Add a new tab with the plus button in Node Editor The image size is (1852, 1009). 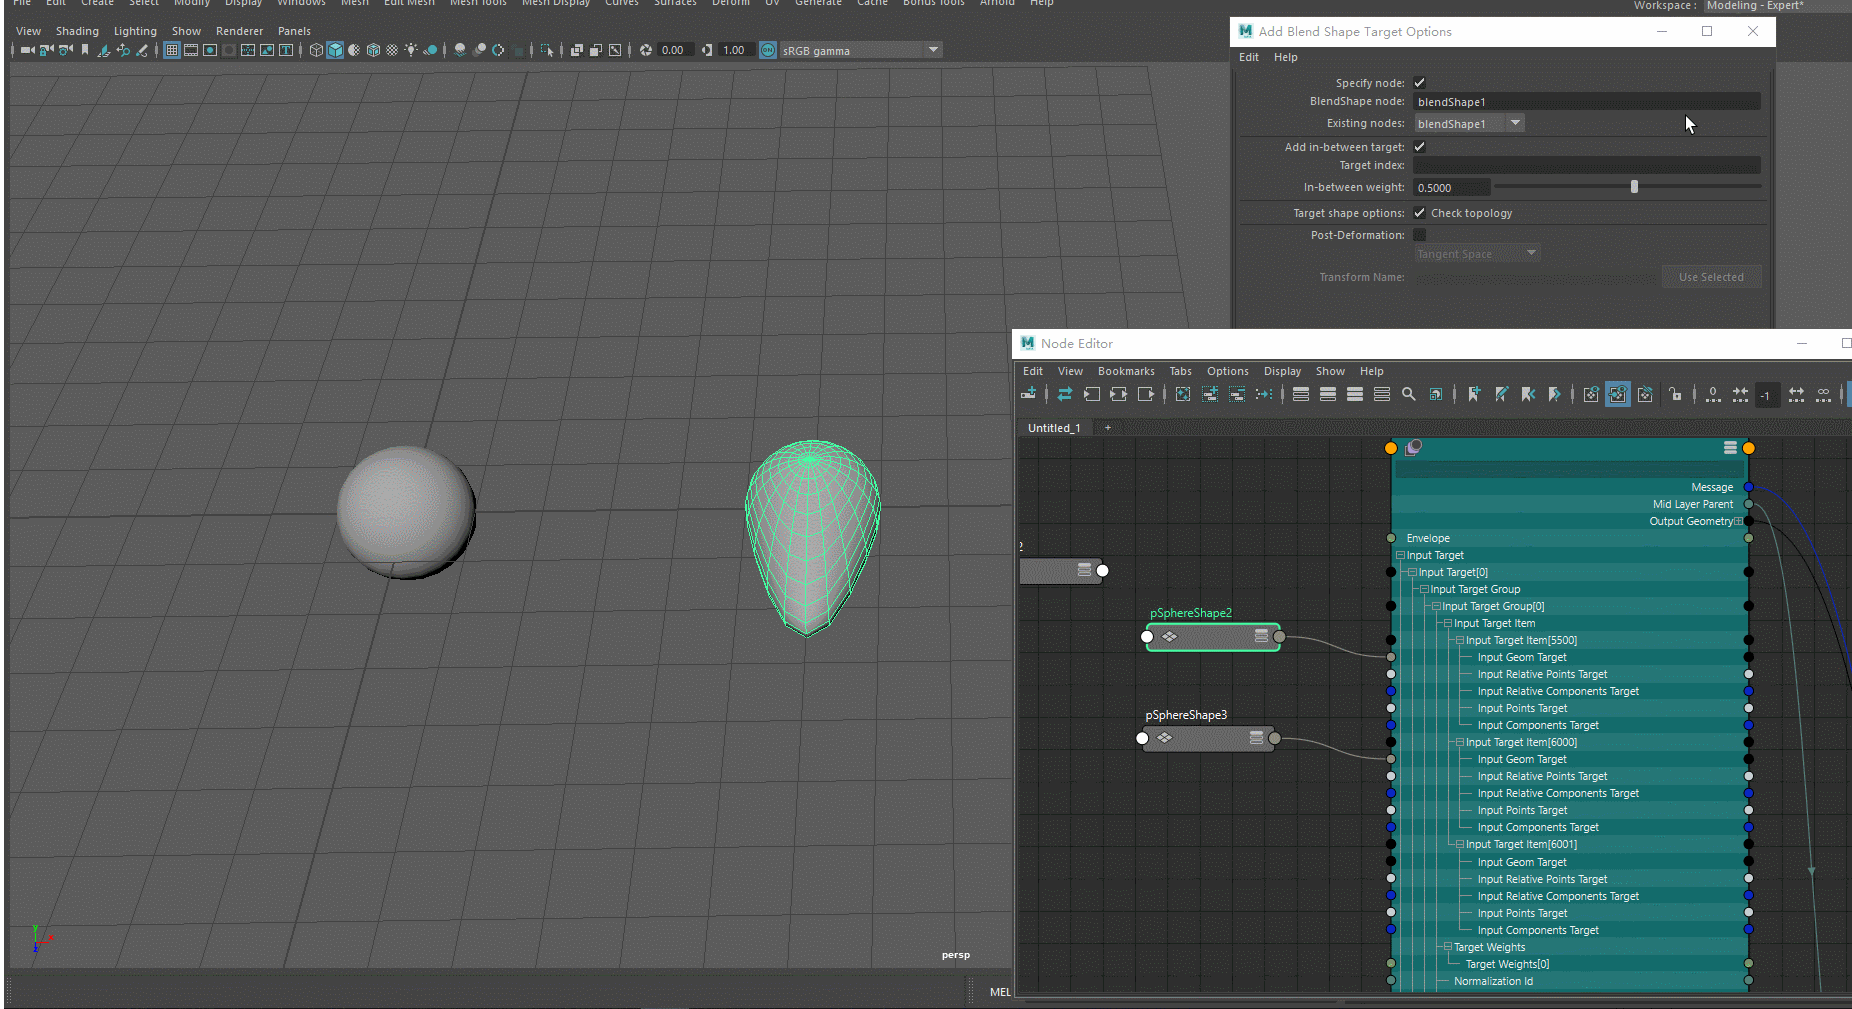coord(1107,427)
